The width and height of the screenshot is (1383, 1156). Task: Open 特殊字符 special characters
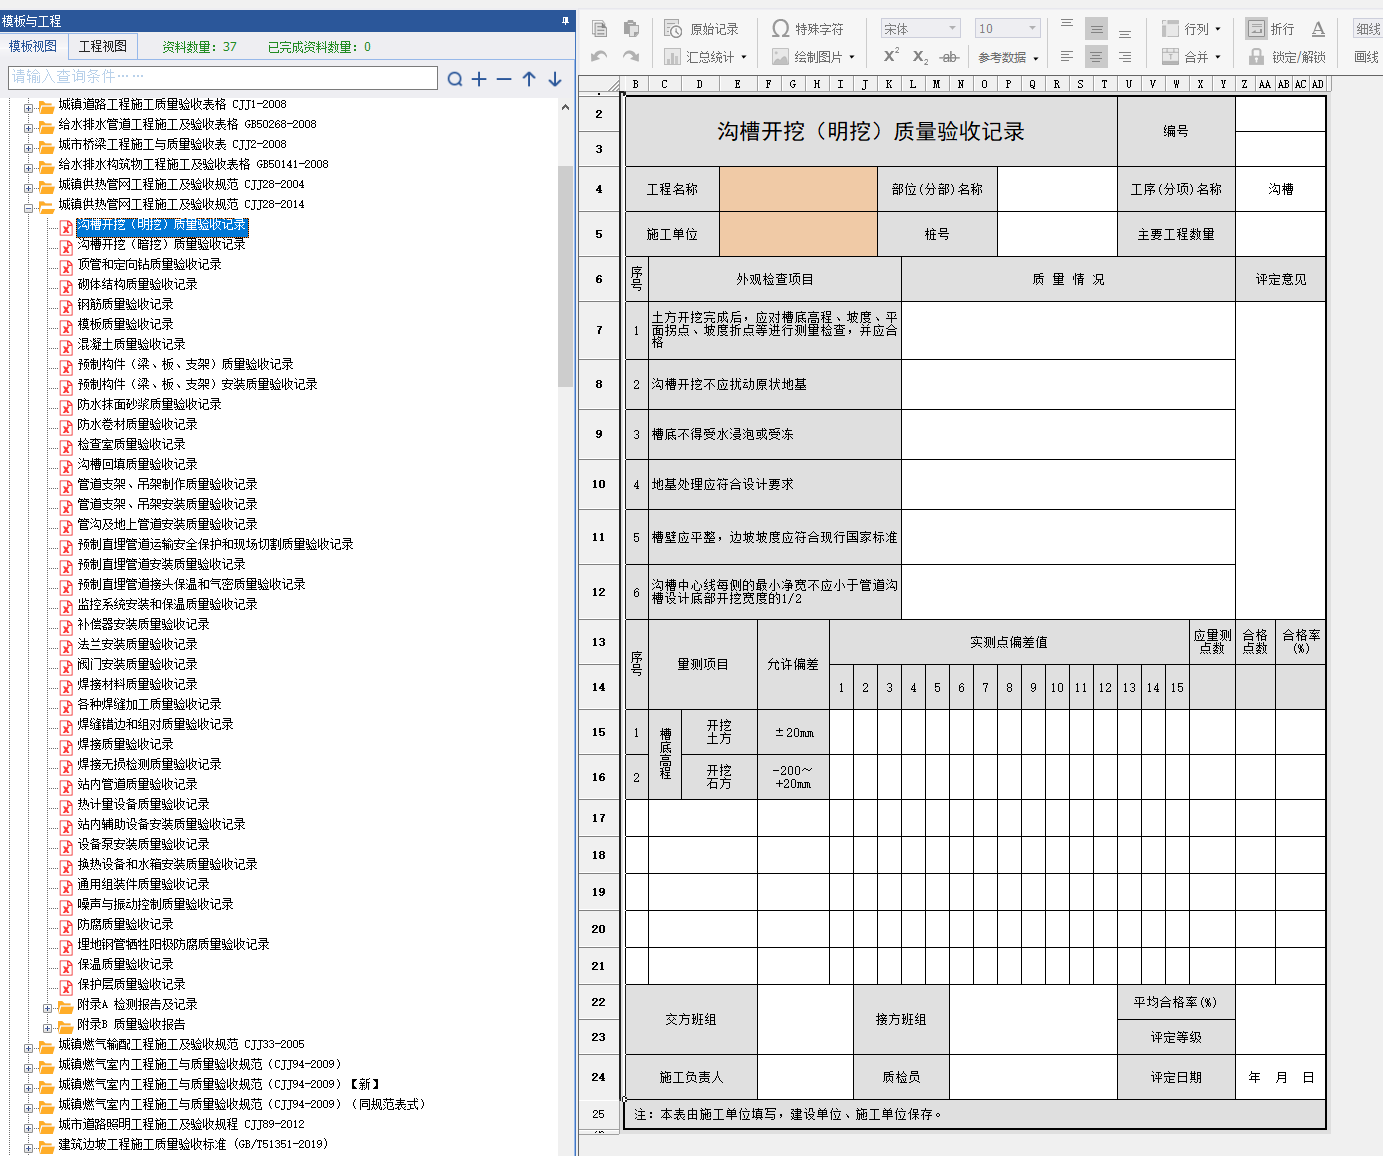pos(808,29)
